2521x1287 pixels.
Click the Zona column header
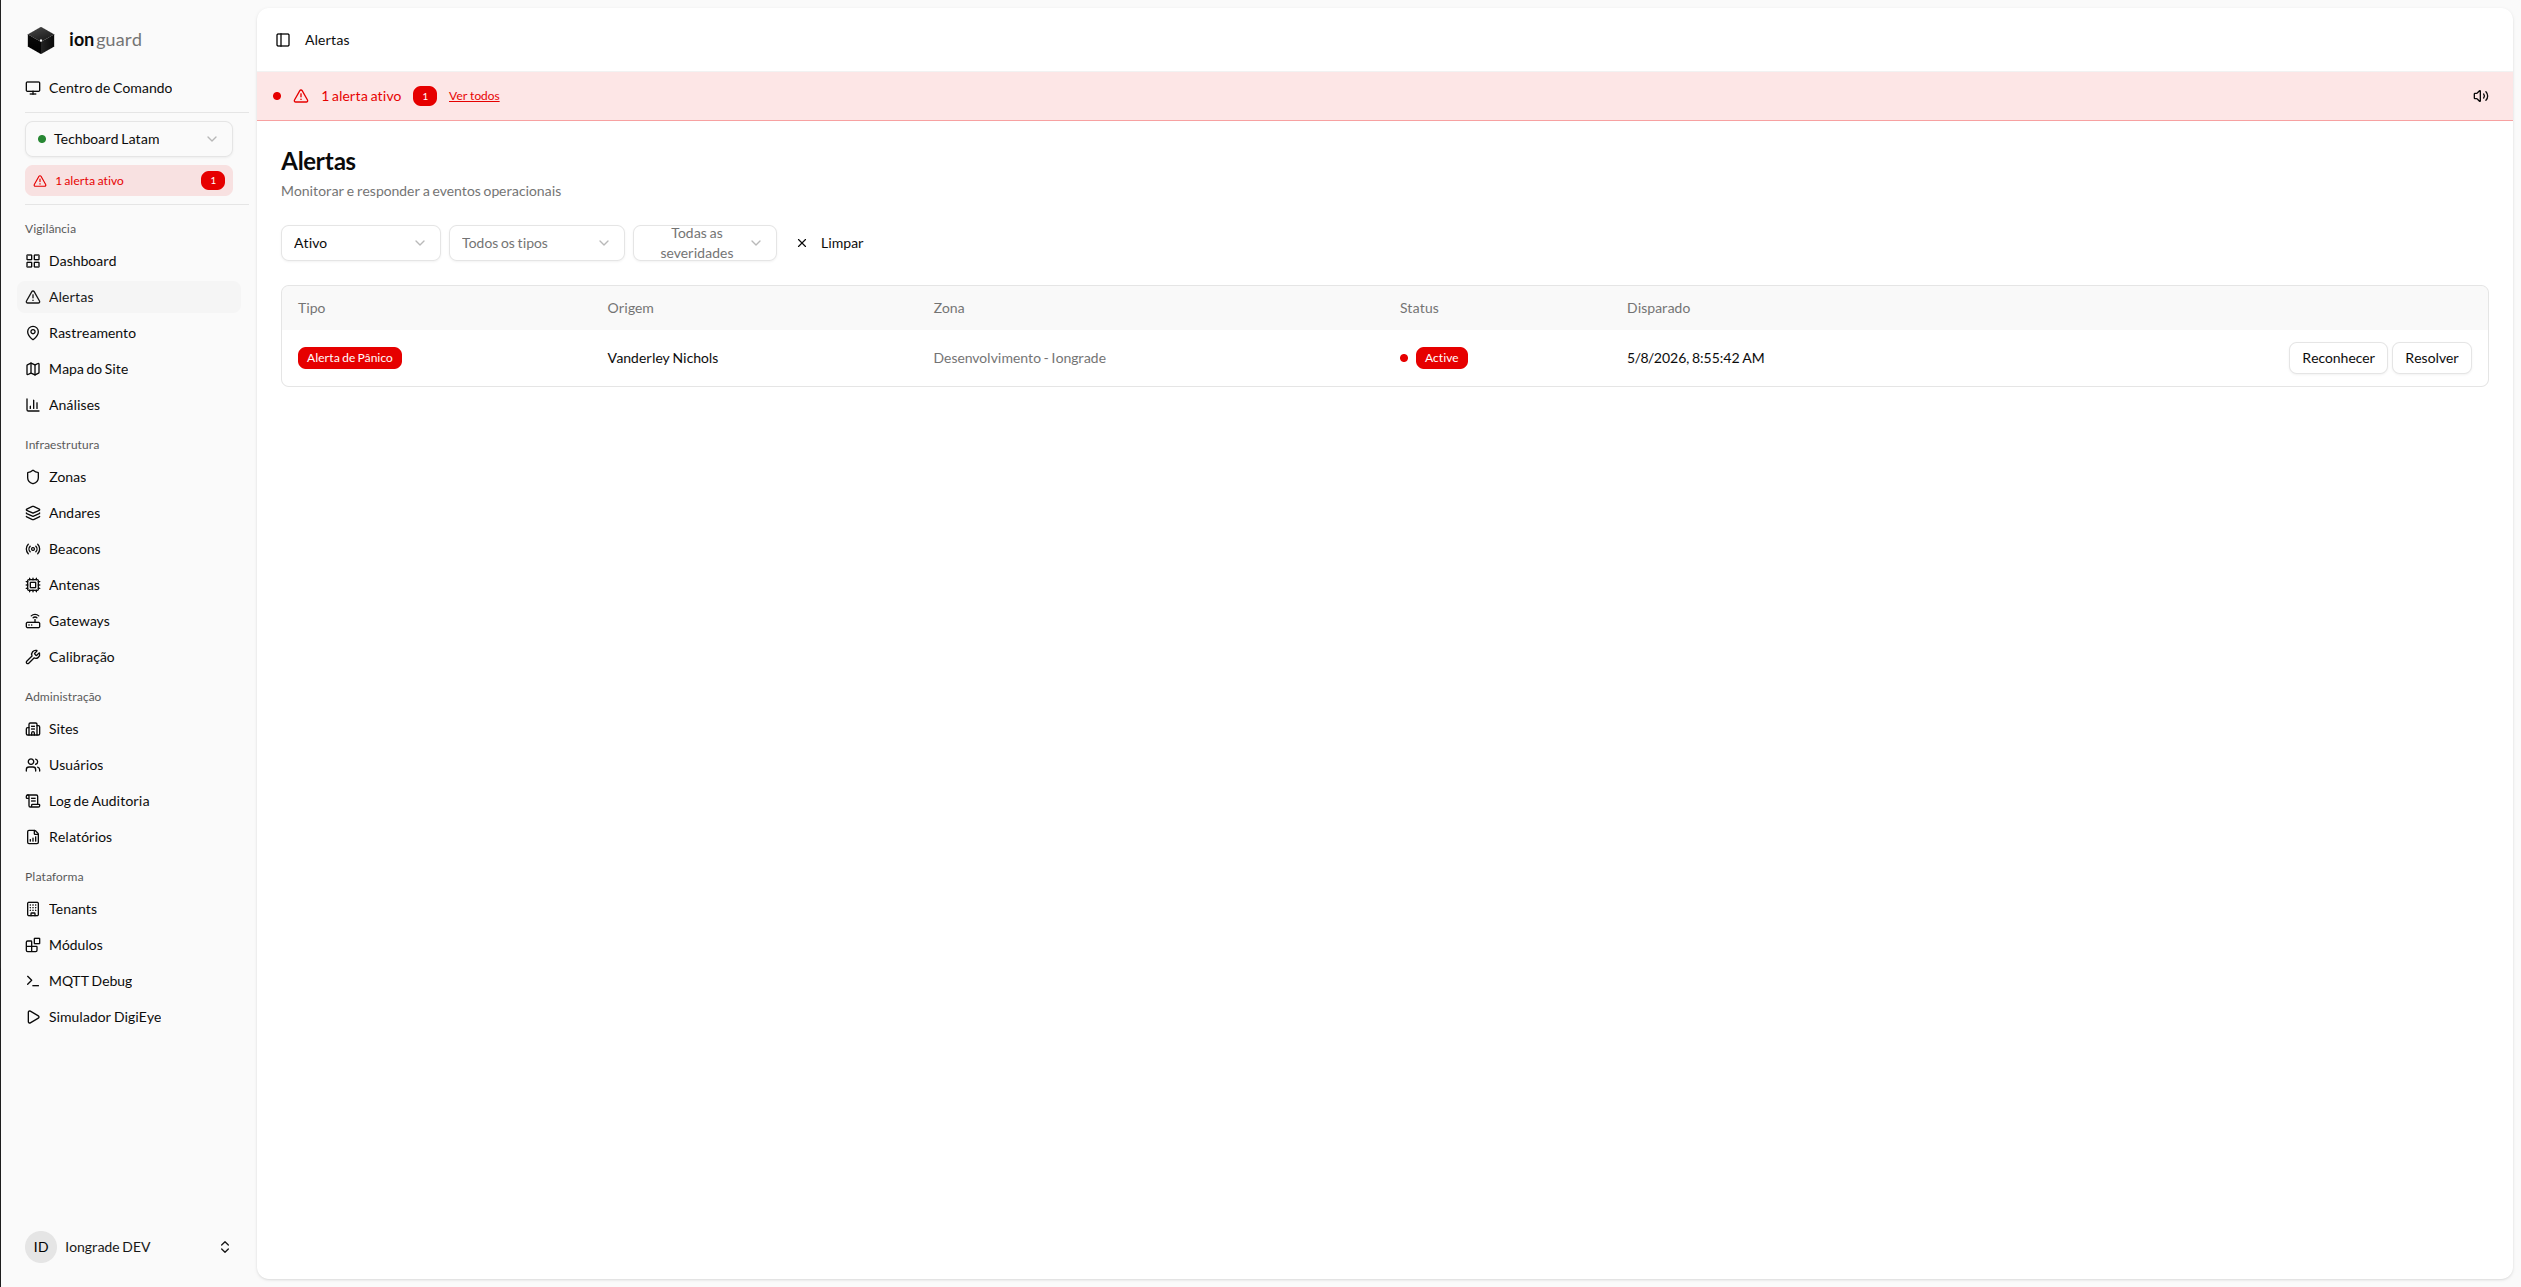(x=948, y=308)
